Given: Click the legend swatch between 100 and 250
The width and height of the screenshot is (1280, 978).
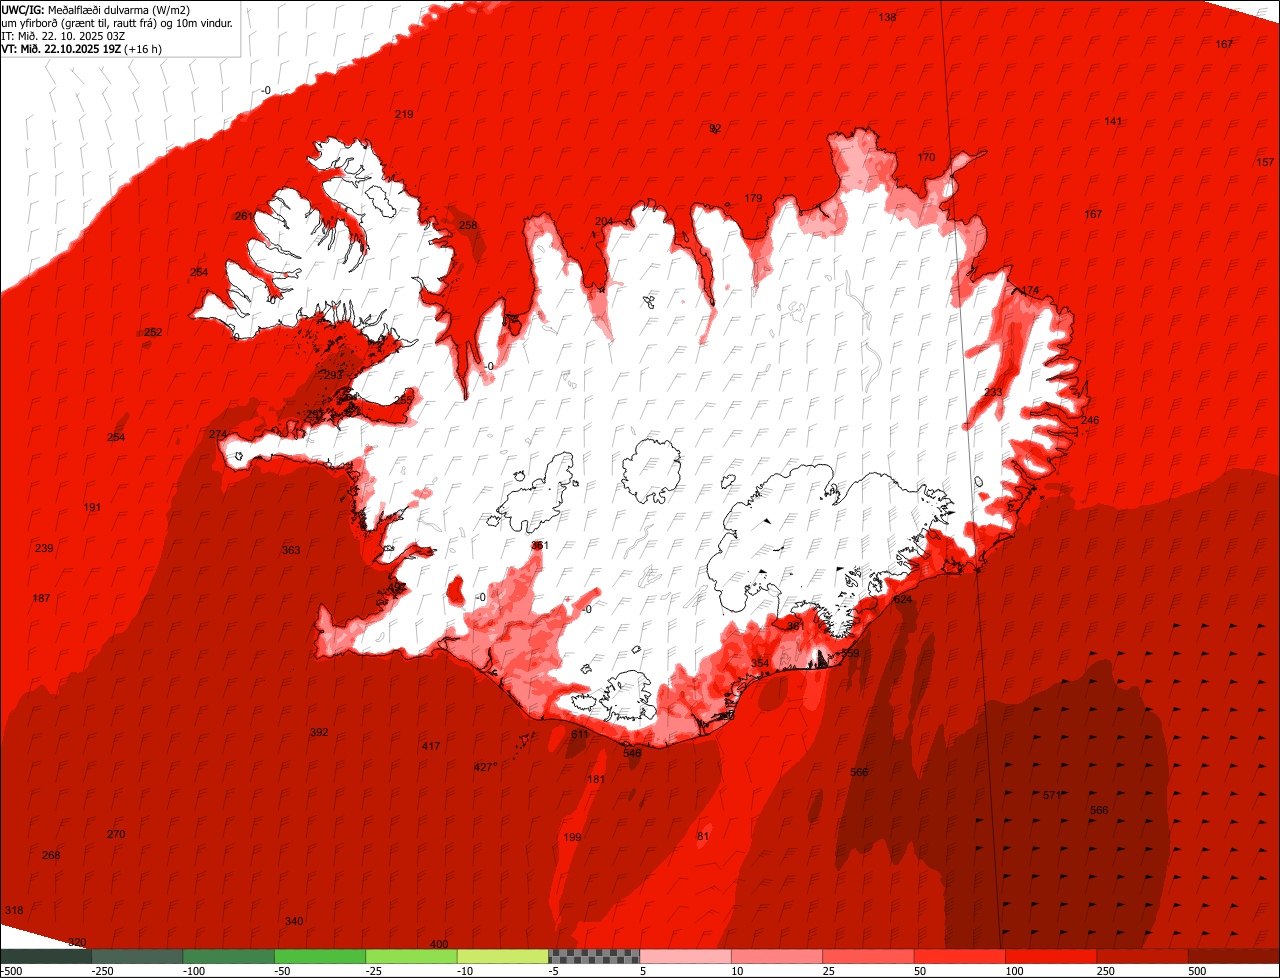Looking at the screenshot, I should click(1052, 956).
